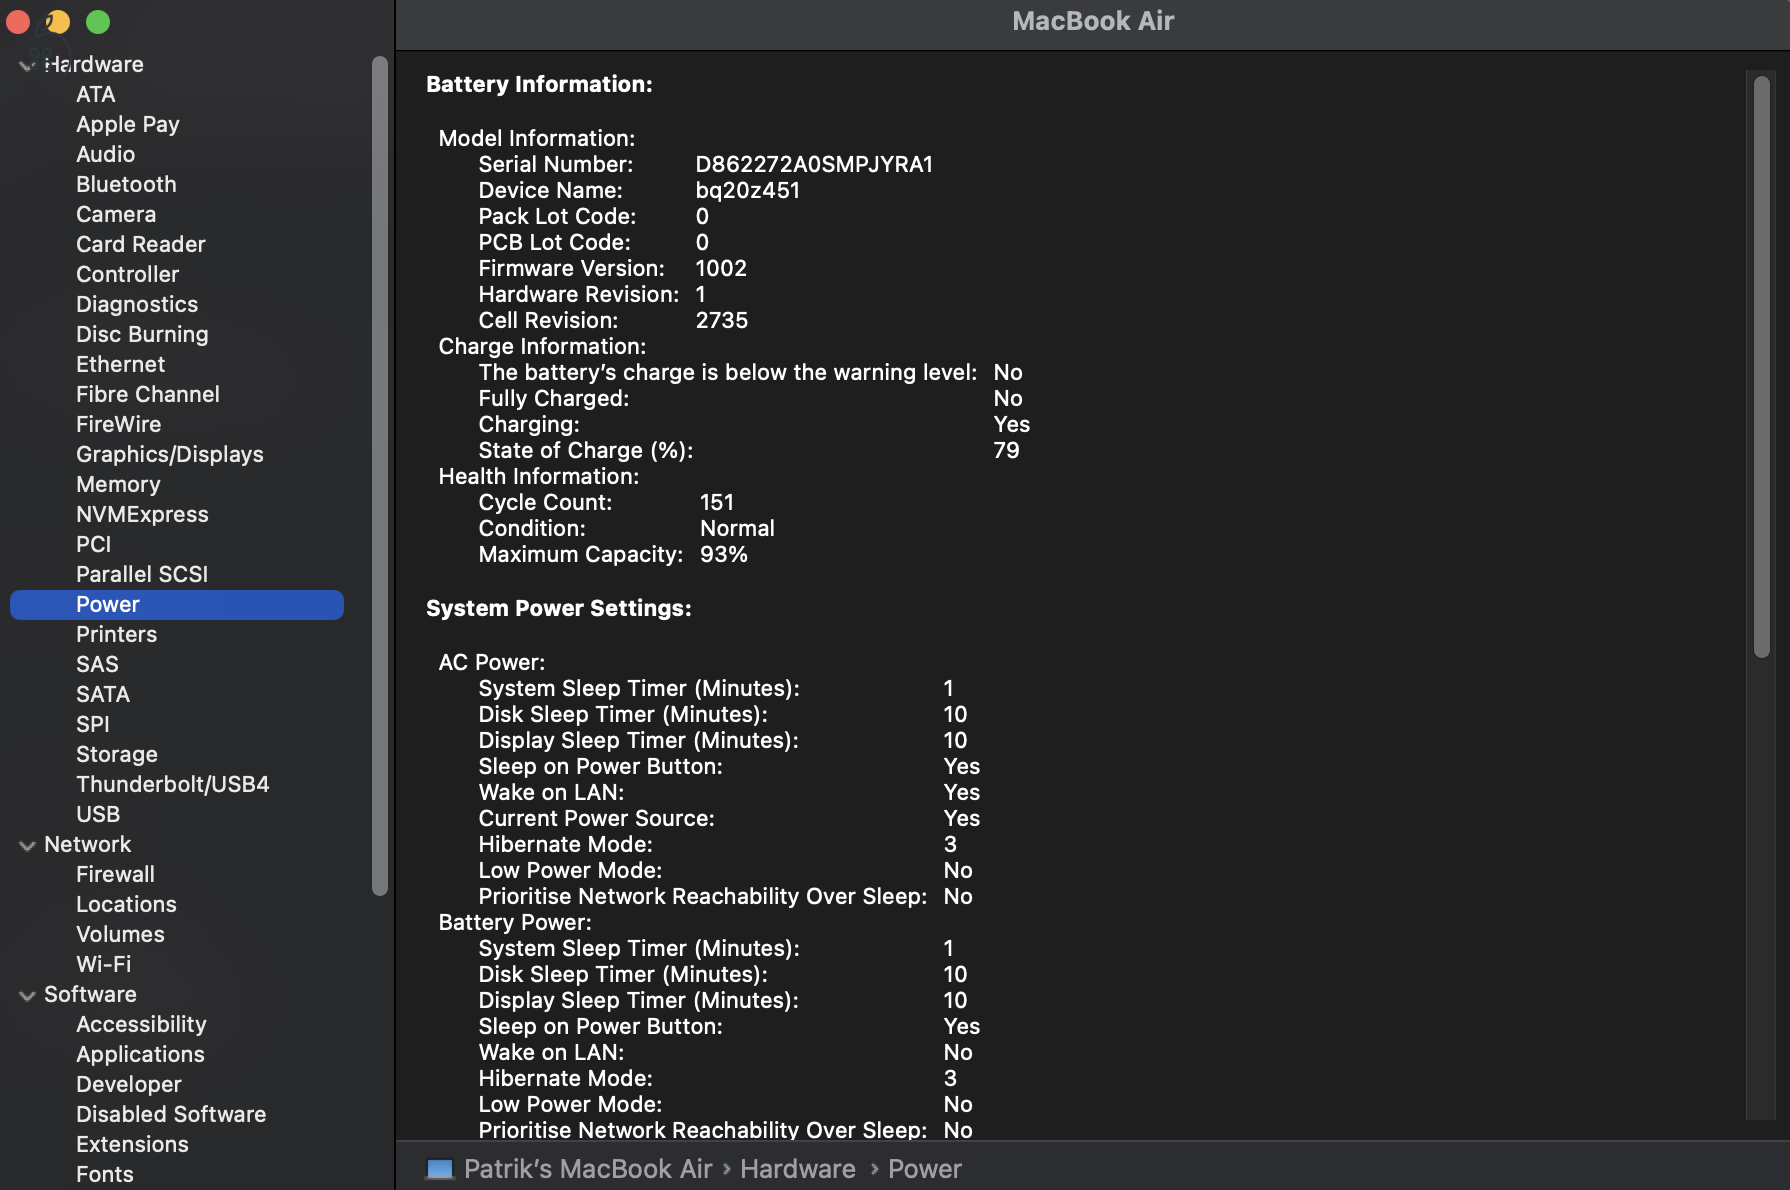
Task: Click the Condition value Normal
Action: 737,528
